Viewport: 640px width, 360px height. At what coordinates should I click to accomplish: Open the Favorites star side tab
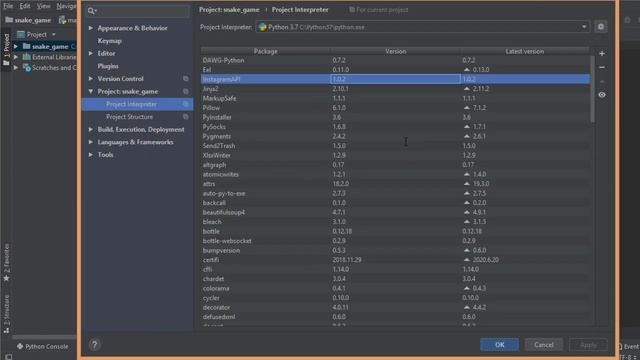pos(6,263)
